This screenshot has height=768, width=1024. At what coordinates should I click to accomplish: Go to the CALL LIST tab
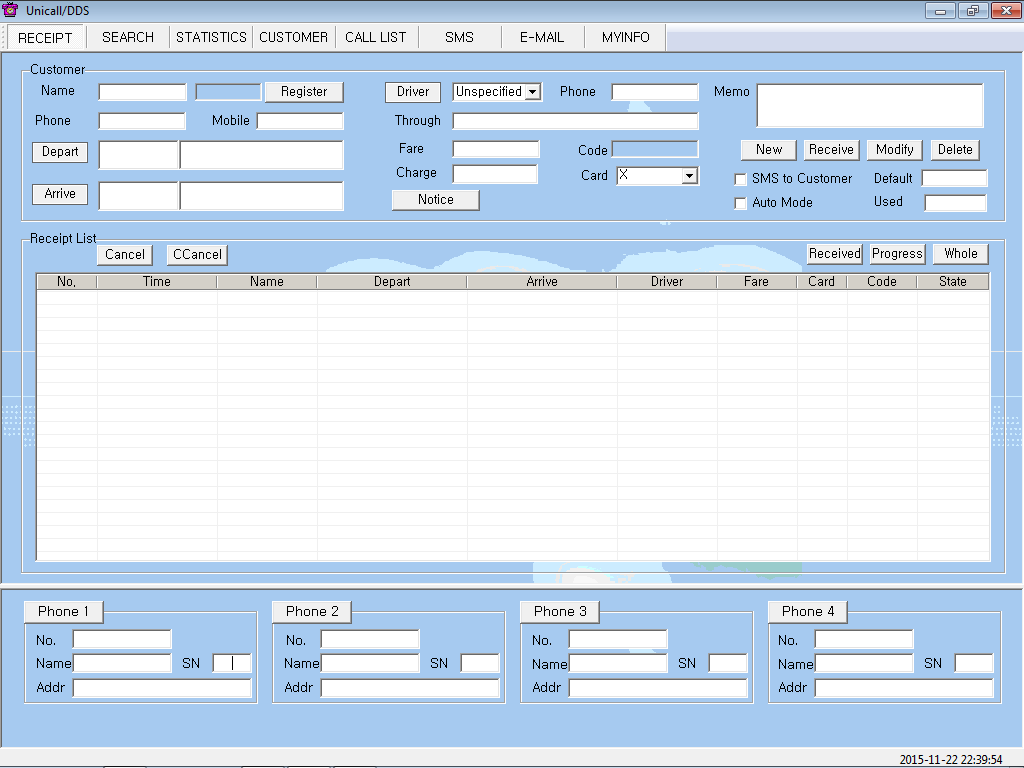[x=376, y=37]
